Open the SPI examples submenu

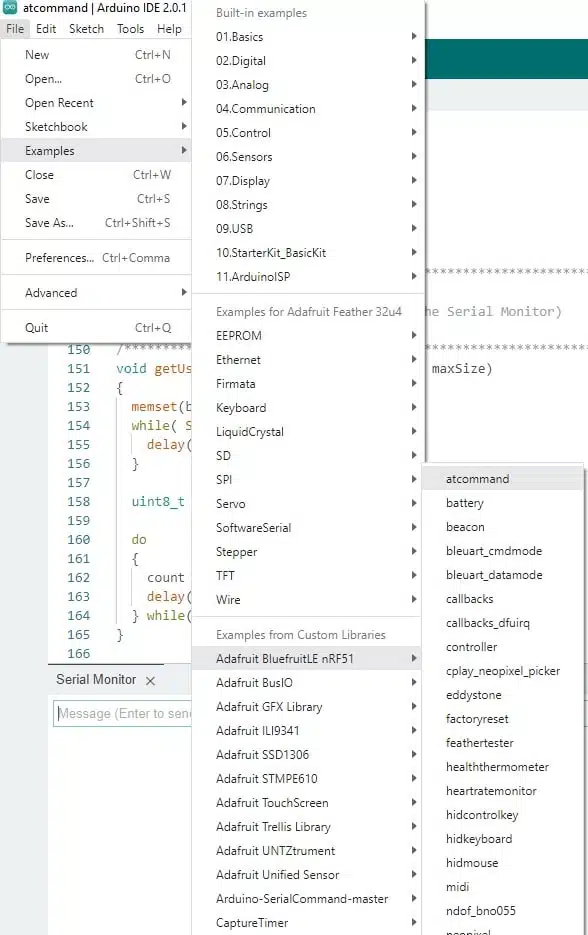coord(308,479)
